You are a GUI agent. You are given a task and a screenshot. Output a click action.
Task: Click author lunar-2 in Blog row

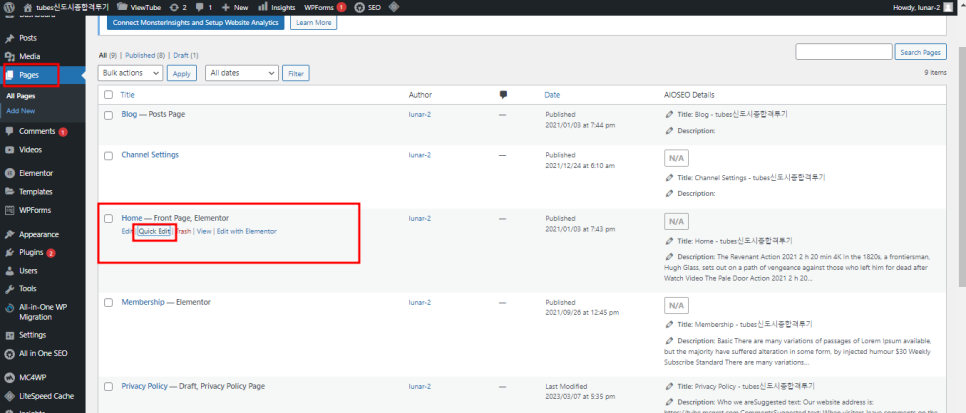tap(420, 115)
